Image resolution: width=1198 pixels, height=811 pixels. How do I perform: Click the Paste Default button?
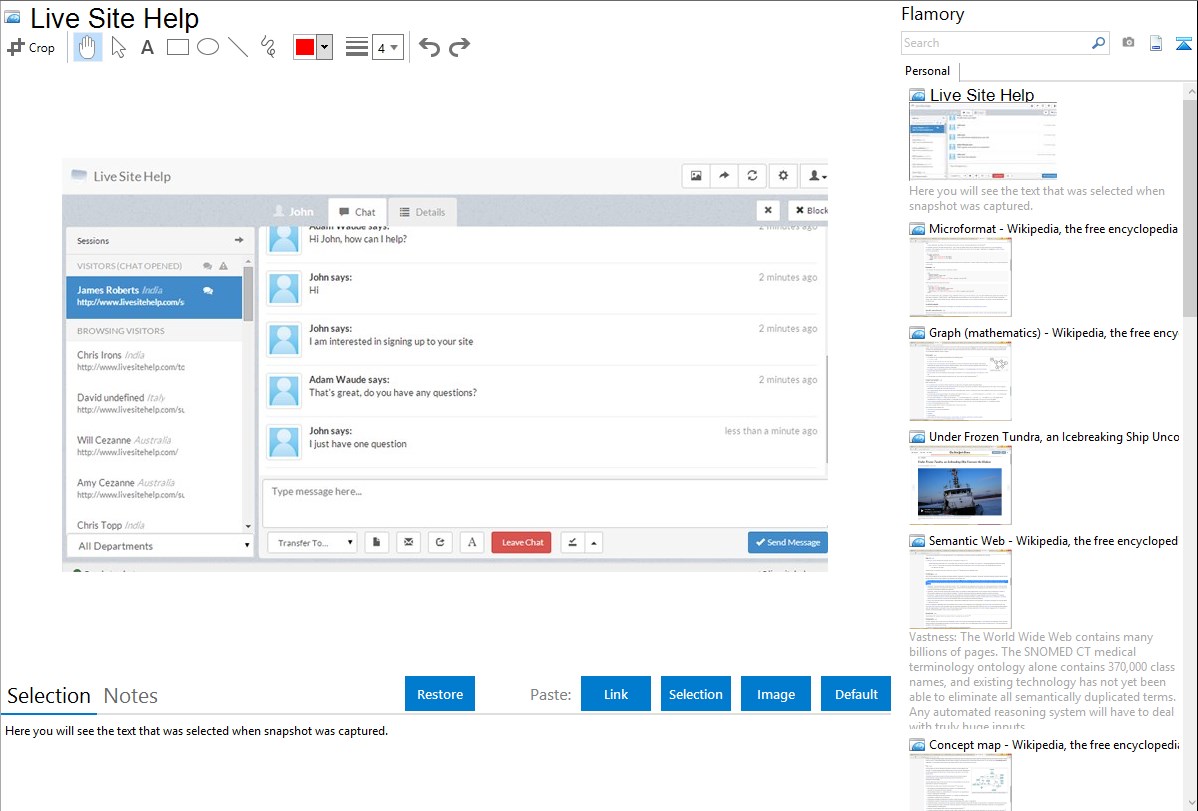(x=856, y=694)
